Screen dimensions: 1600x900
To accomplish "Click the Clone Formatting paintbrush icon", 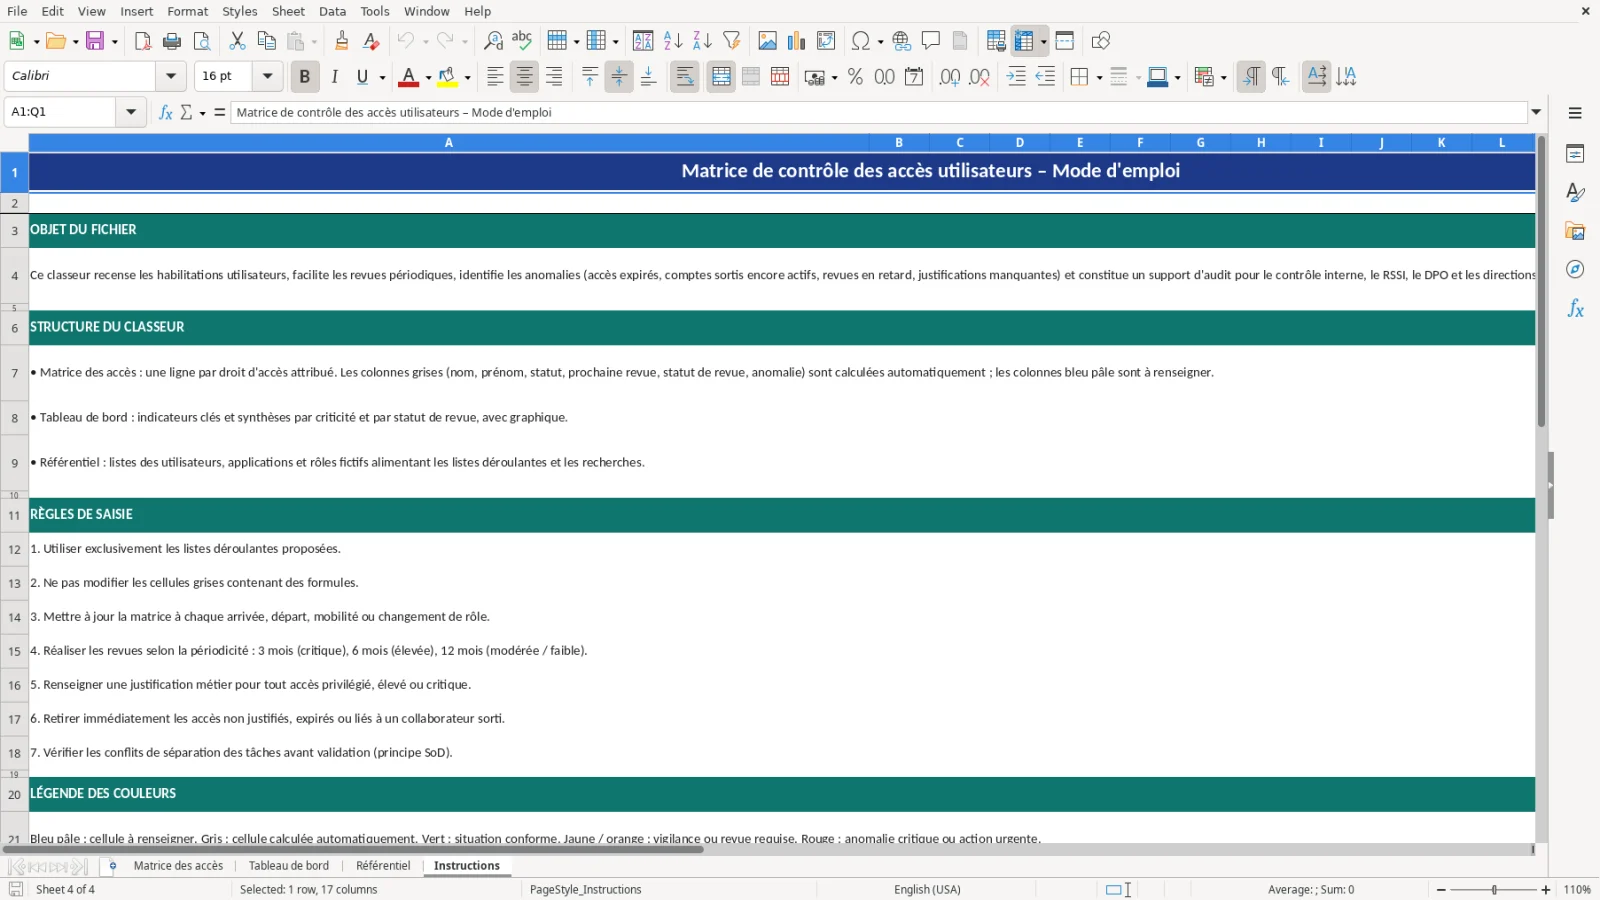I will [x=342, y=41].
